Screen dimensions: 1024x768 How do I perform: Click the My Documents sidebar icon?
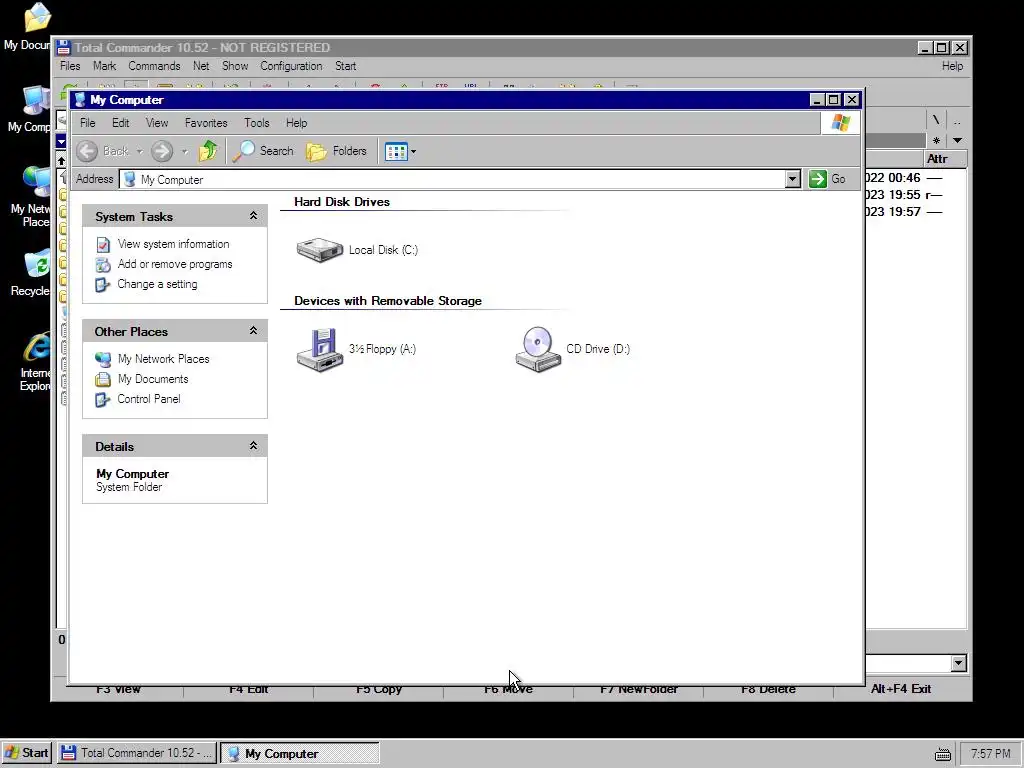pyautogui.click(x=103, y=379)
